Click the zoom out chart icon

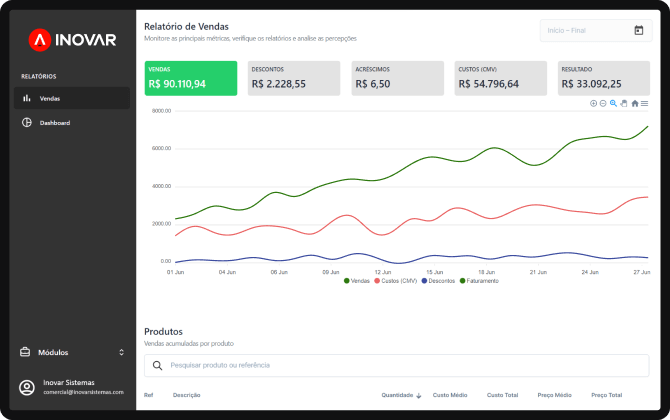(603, 103)
